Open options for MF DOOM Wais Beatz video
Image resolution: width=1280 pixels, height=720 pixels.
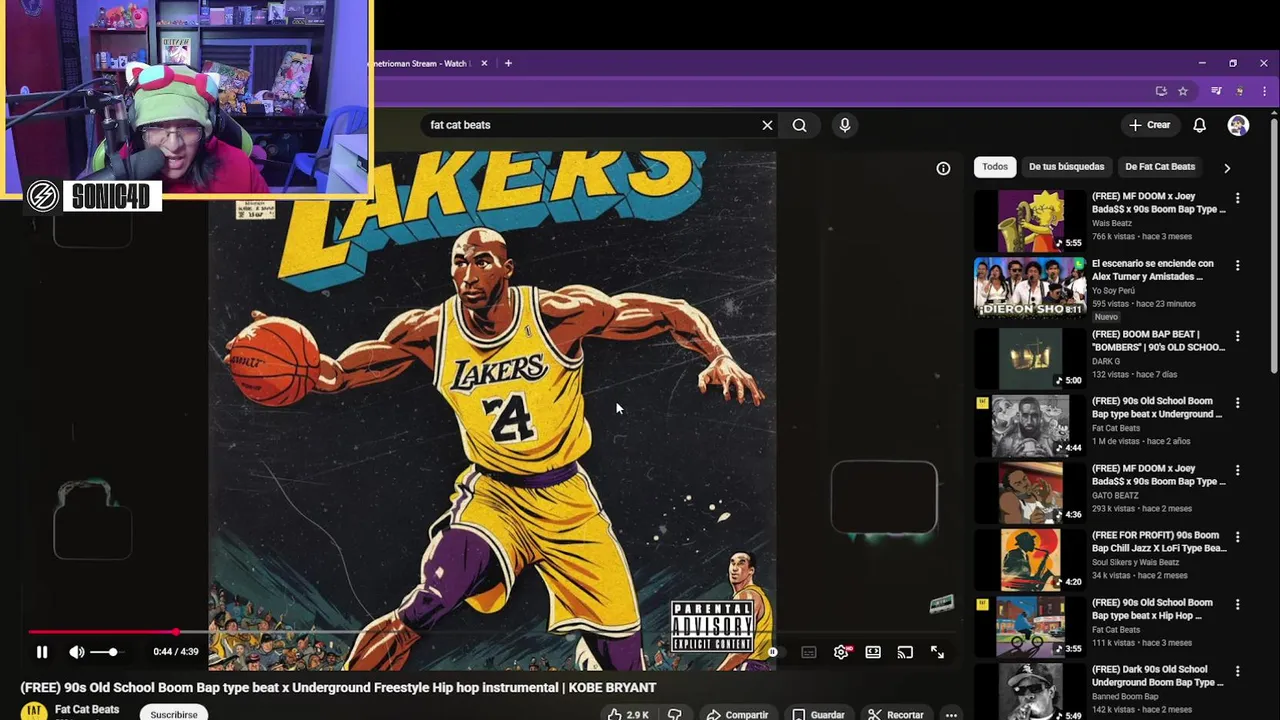pos(1237,198)
